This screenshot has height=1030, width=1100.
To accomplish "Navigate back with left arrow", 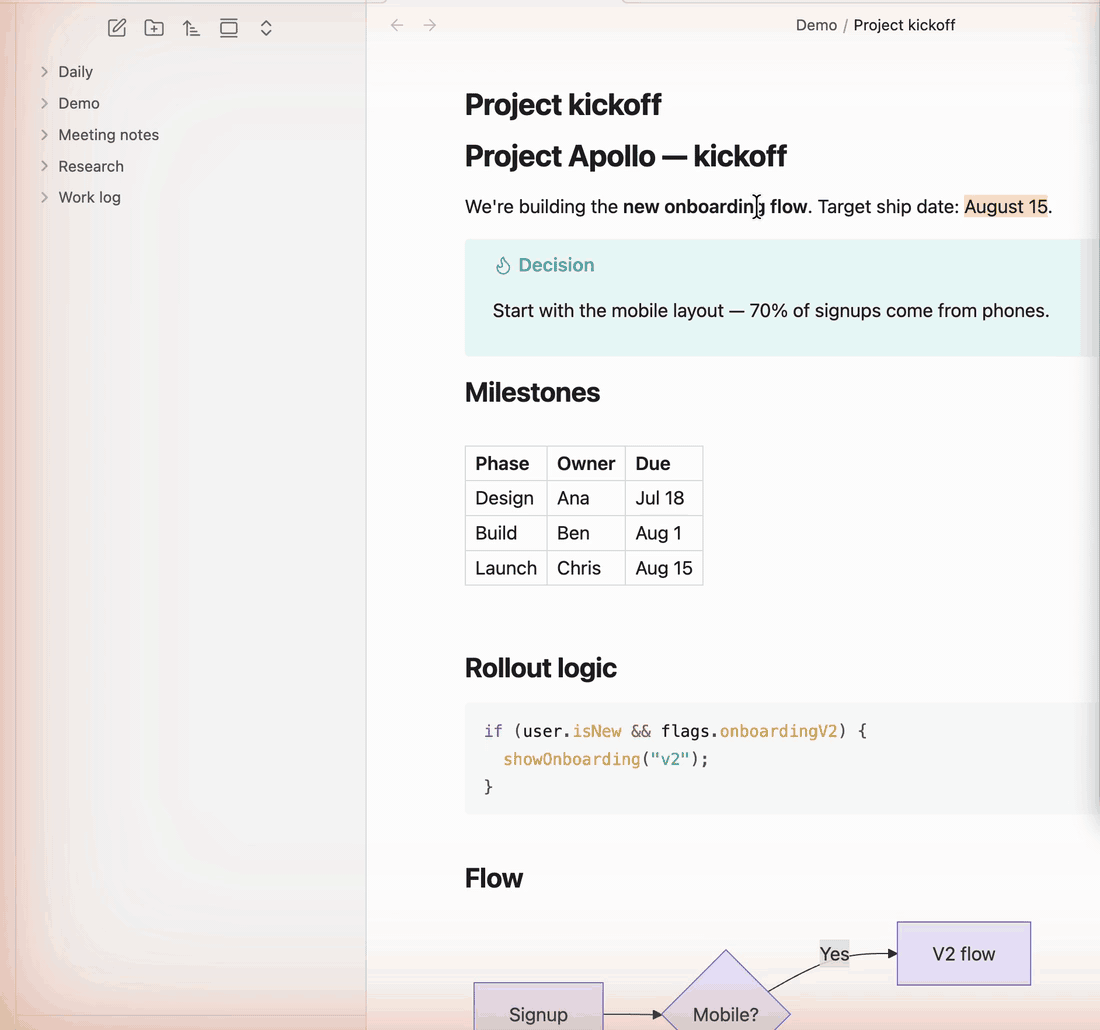I will [397, 25].
